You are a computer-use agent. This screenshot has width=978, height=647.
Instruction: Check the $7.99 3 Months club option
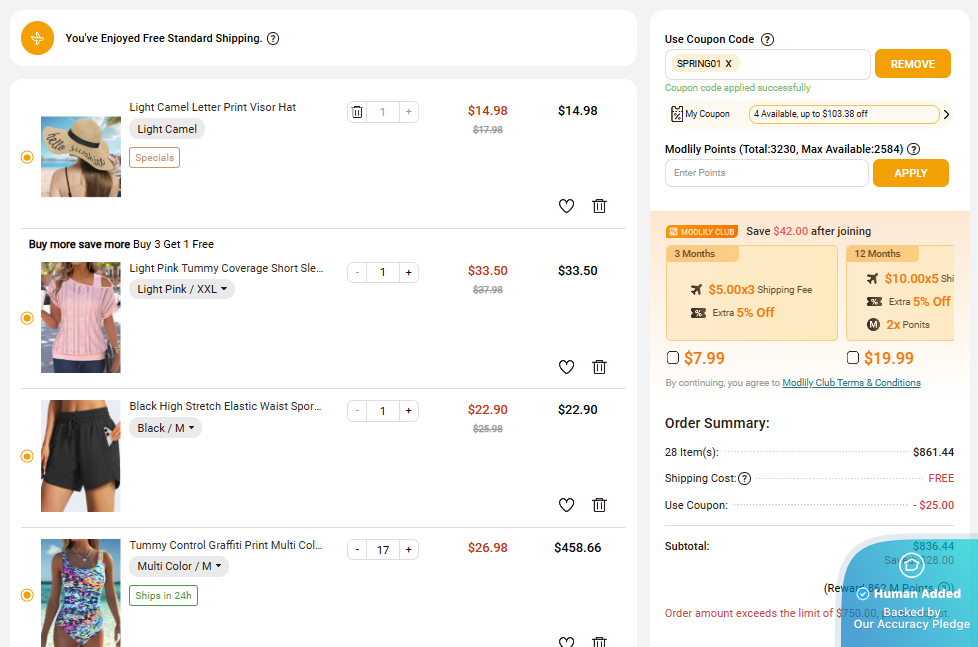(673, 358)
